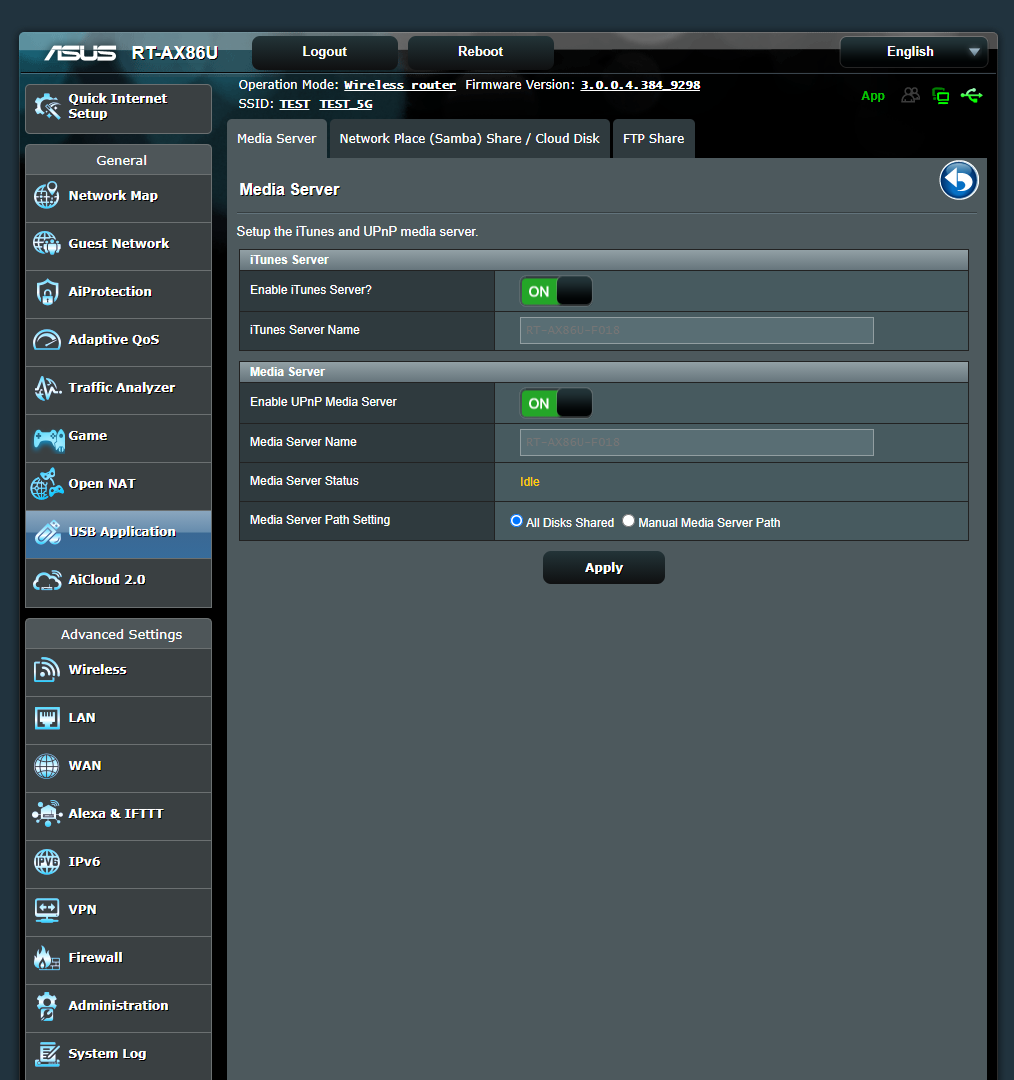Open Network Place (Samba) Share tab
The height and width of the screenshot is (1080, 1014).
470,138
